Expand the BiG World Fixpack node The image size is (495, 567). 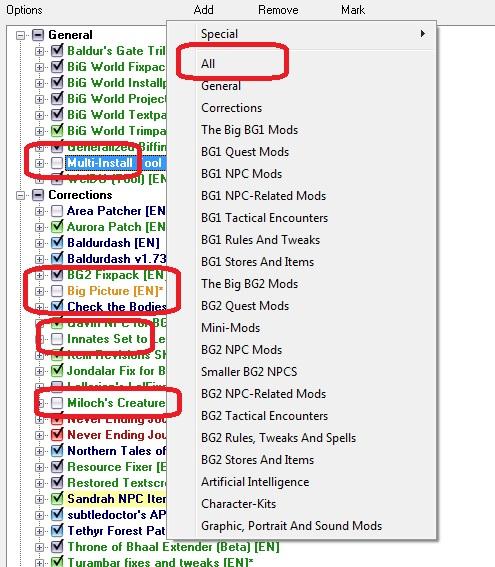(x=39, y=67)
